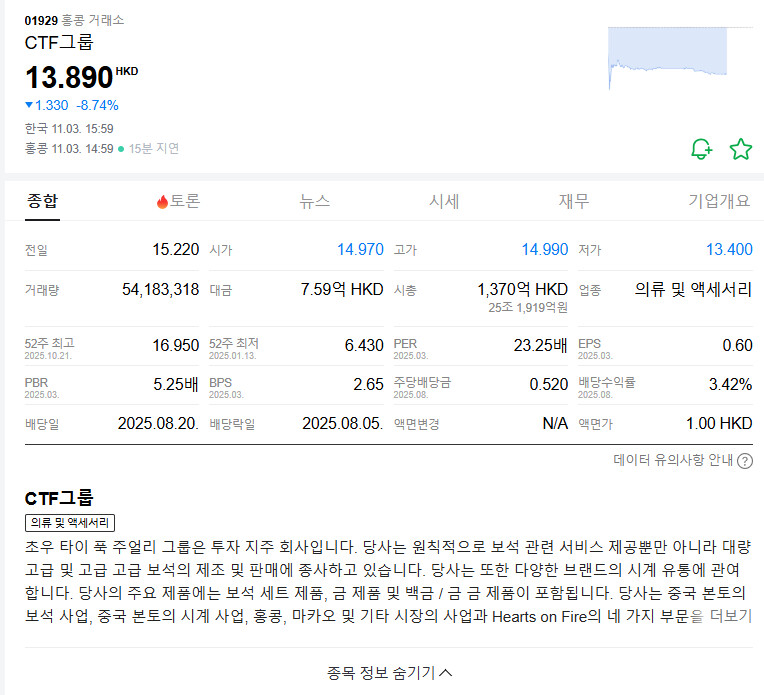Add CTF그룹 to favorites with the star icon

[x=741, y=149]
